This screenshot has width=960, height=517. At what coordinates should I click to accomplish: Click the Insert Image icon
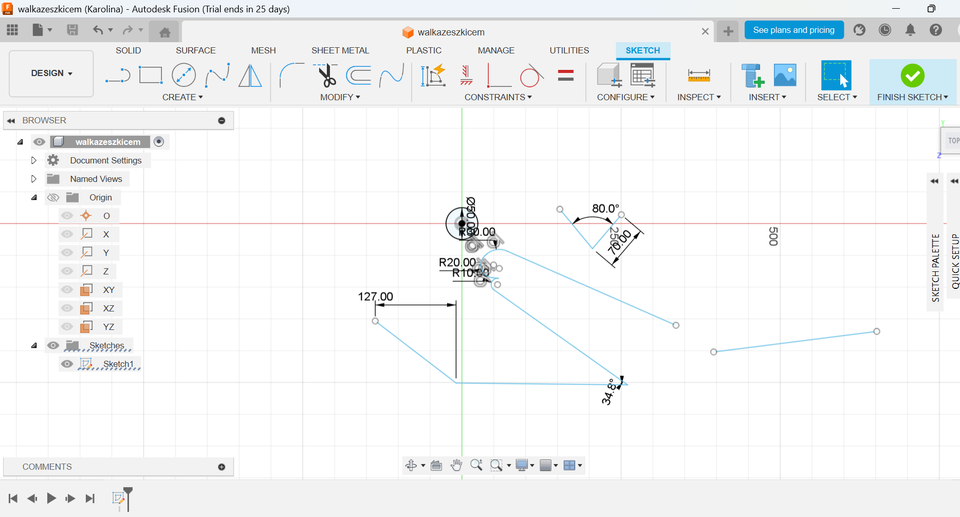coord(785,75)
